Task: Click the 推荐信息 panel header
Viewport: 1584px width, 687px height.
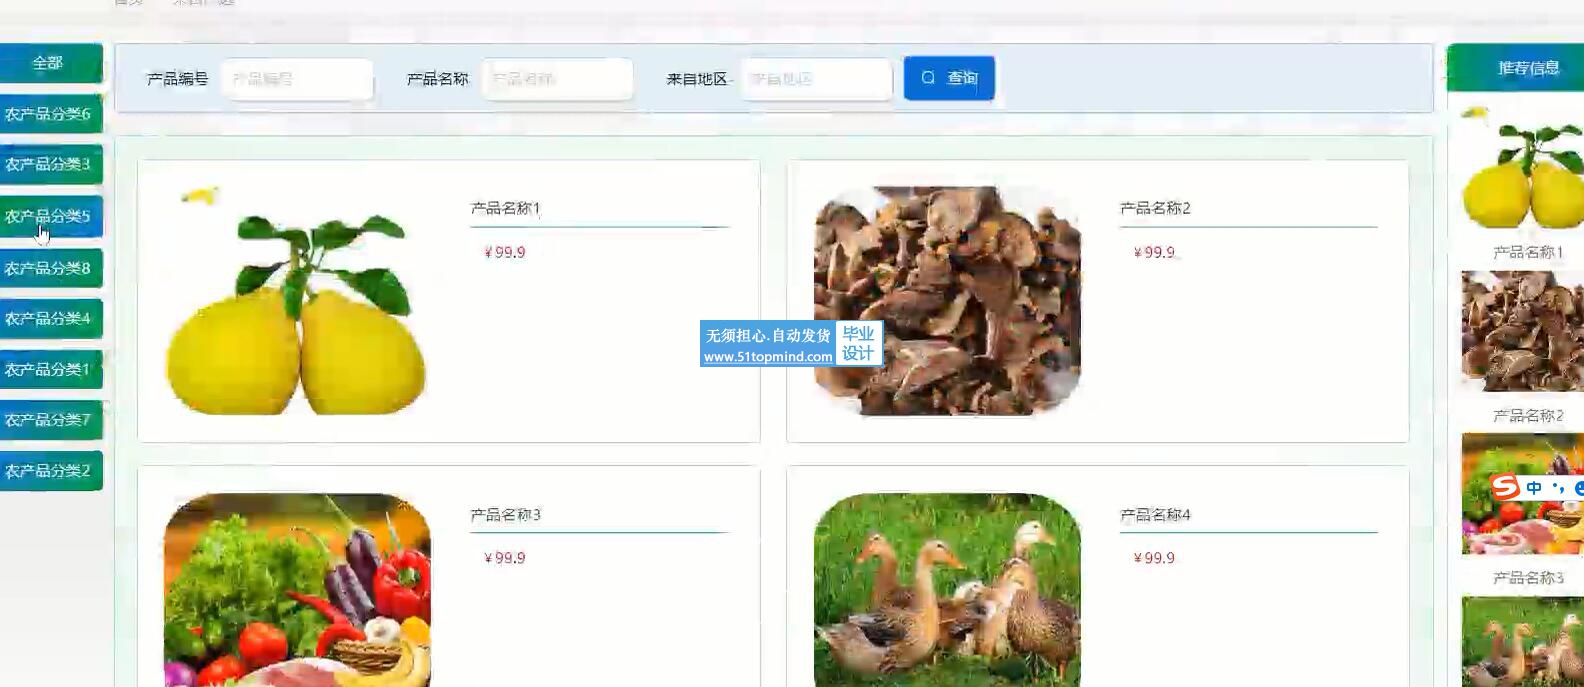Action: point(1516,68)
